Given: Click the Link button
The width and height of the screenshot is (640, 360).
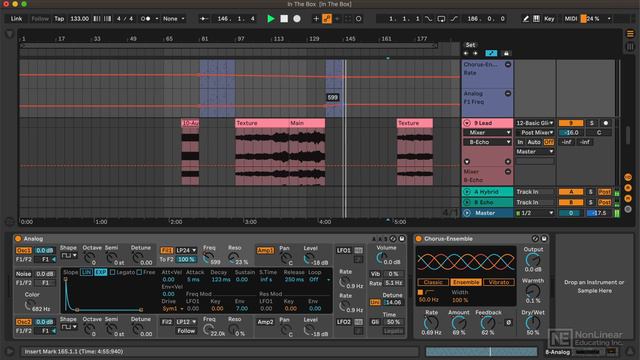Looking at the screenshot, I should [x=16, y=19].
